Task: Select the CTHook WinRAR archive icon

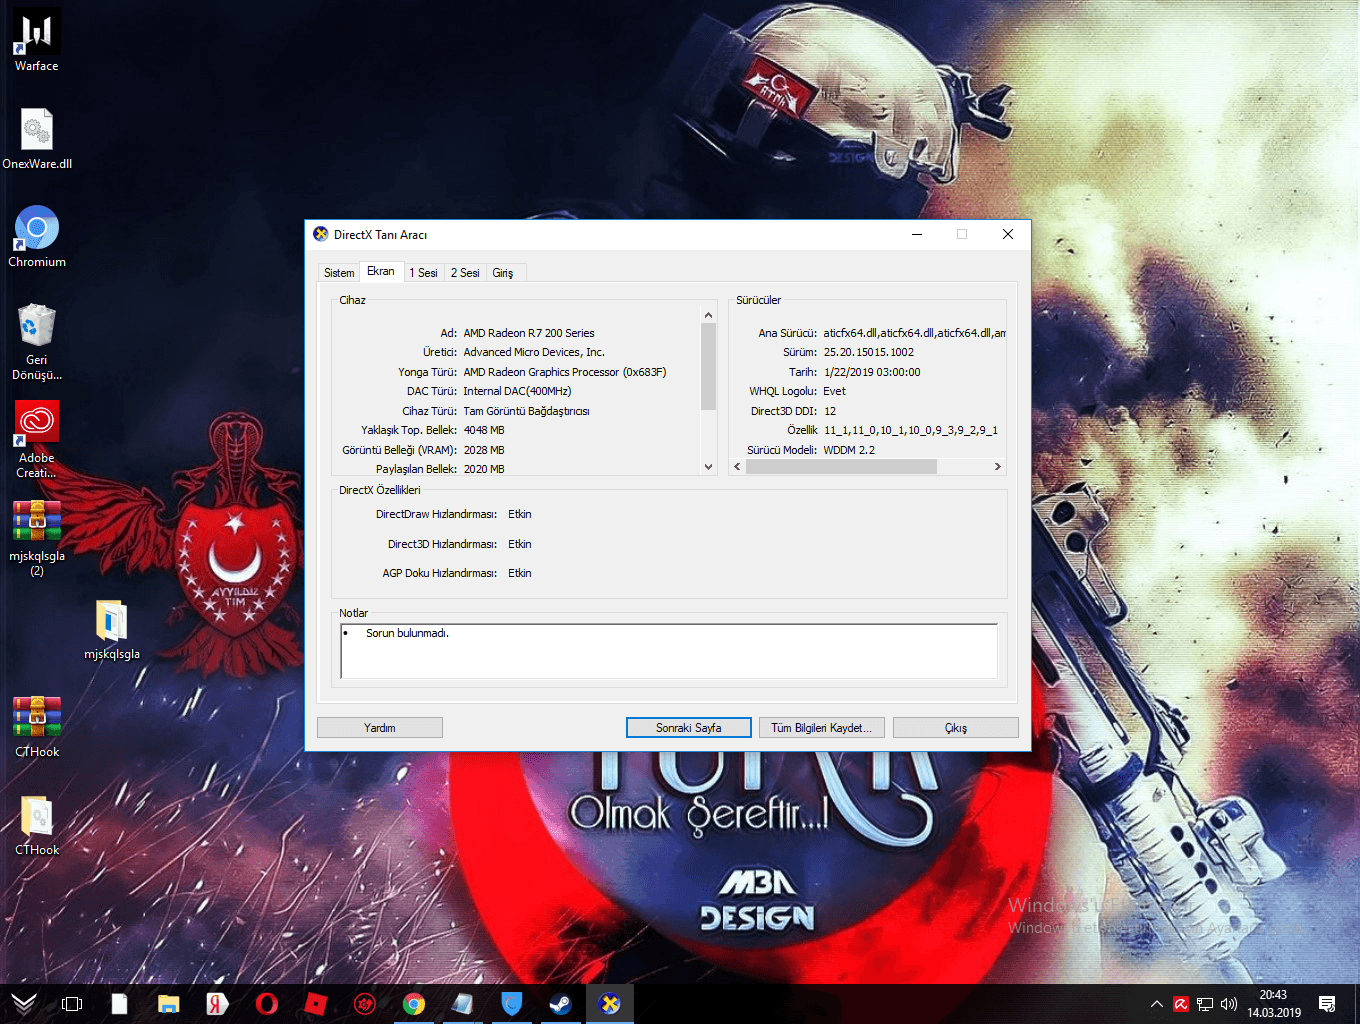Action: pos(37,726)
